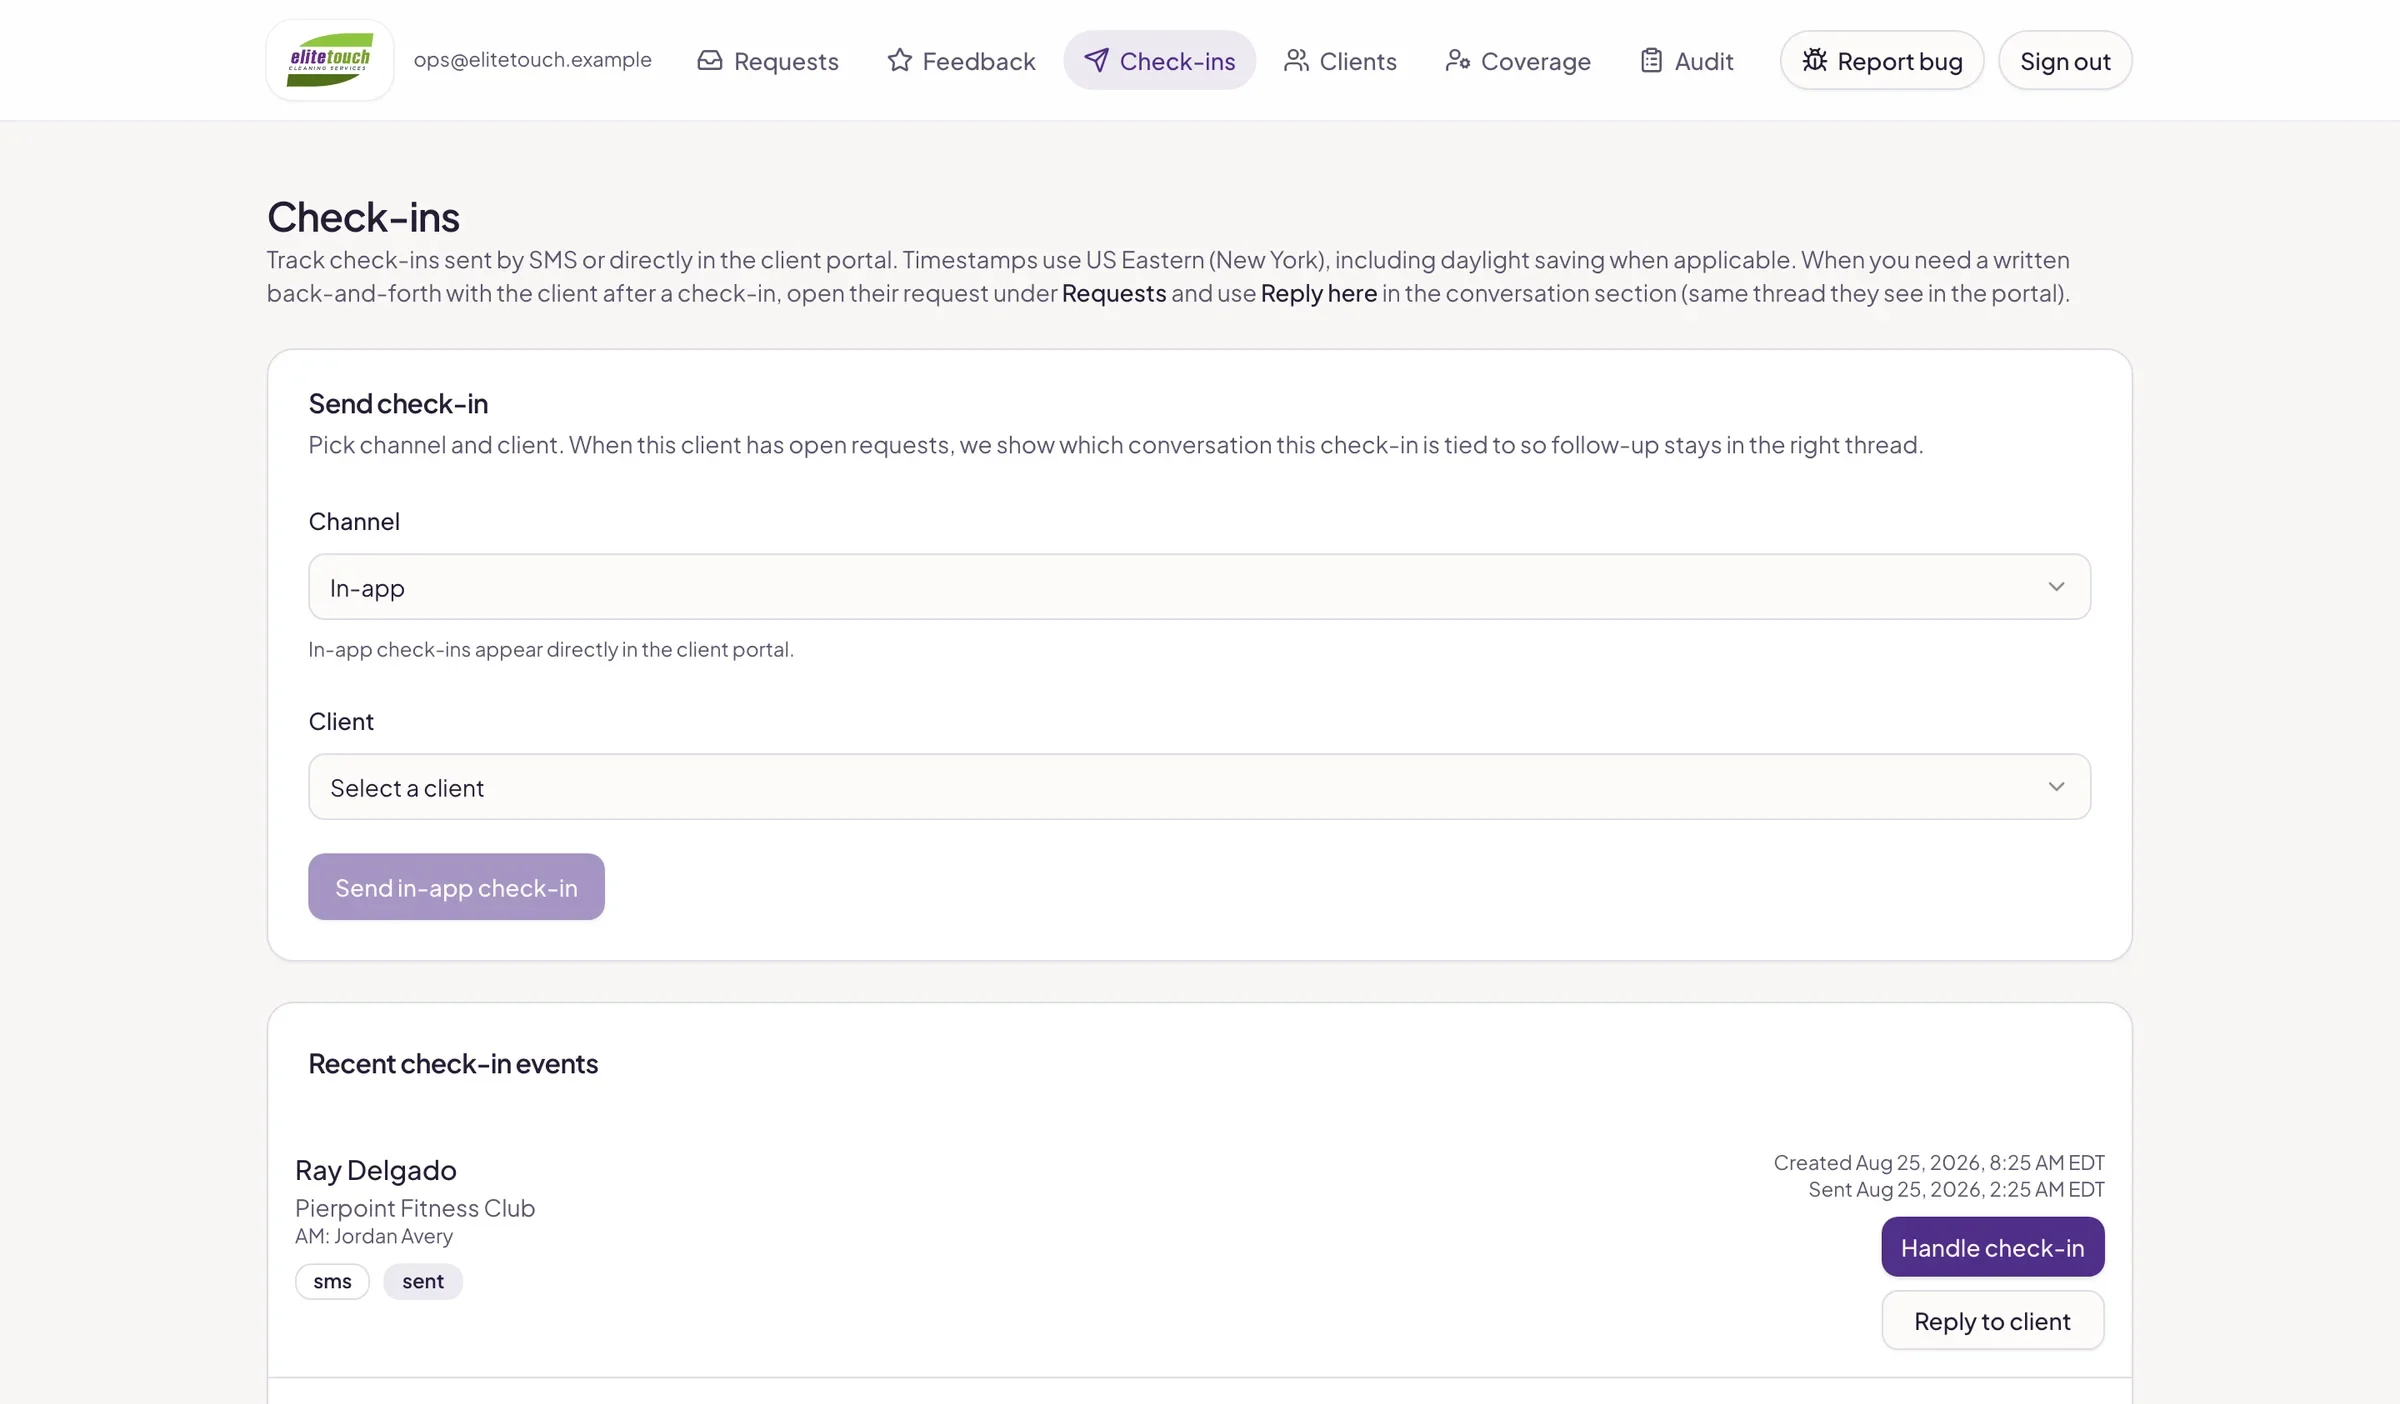The width and height of the screenshot is (2400, 1404).
Task: Sign out of the account
Action: click(x=2065, y=61)
